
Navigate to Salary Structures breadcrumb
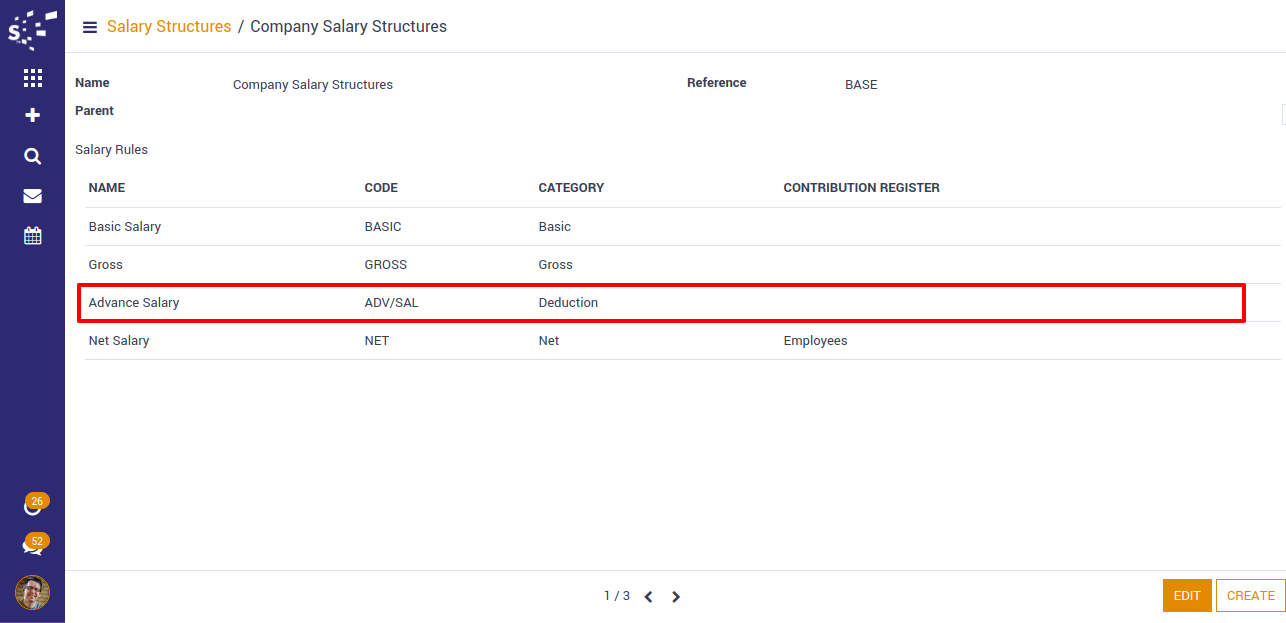click(169, 27)
